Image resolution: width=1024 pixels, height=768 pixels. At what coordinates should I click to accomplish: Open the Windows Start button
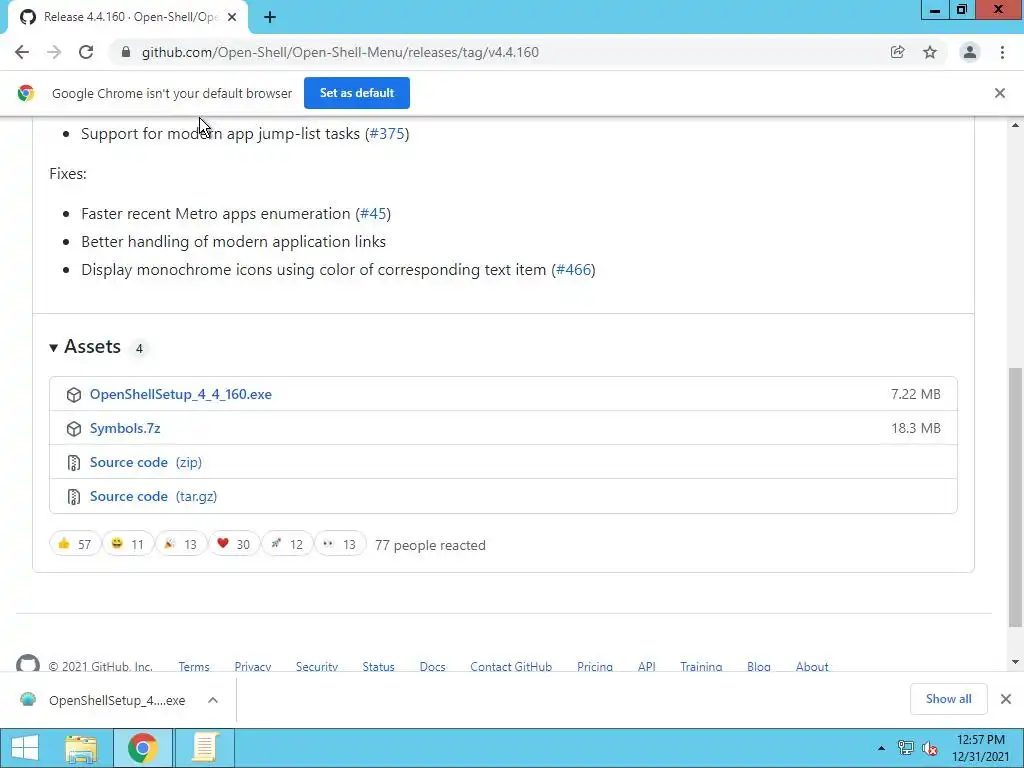(25, 748)
